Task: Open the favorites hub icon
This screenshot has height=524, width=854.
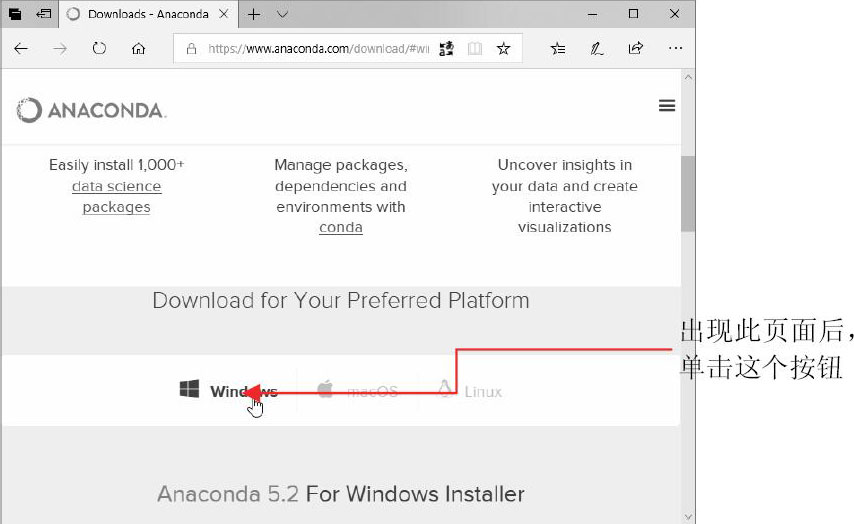Action: click(x=558, y=49)
